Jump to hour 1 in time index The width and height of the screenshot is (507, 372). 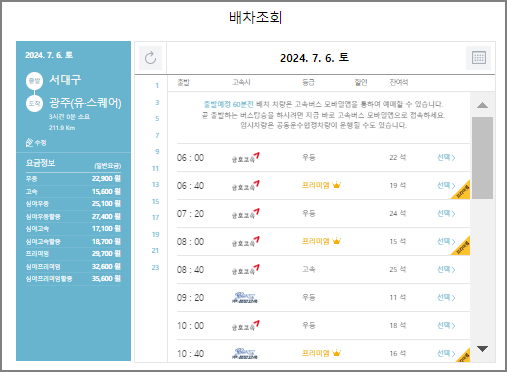click(x=157, y=86)
